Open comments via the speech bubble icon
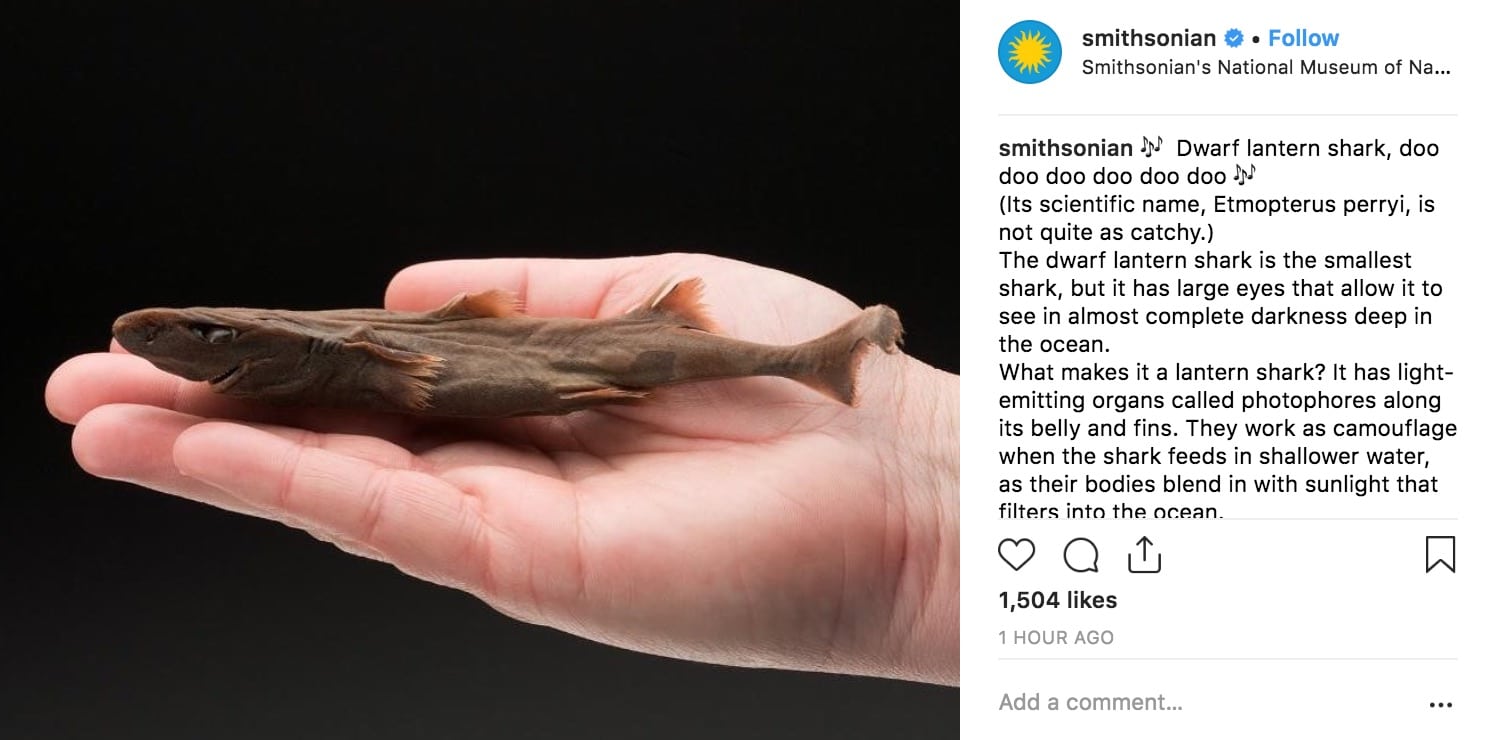This screenshot has width=1496, height=740. click(x=1081, y=554)
